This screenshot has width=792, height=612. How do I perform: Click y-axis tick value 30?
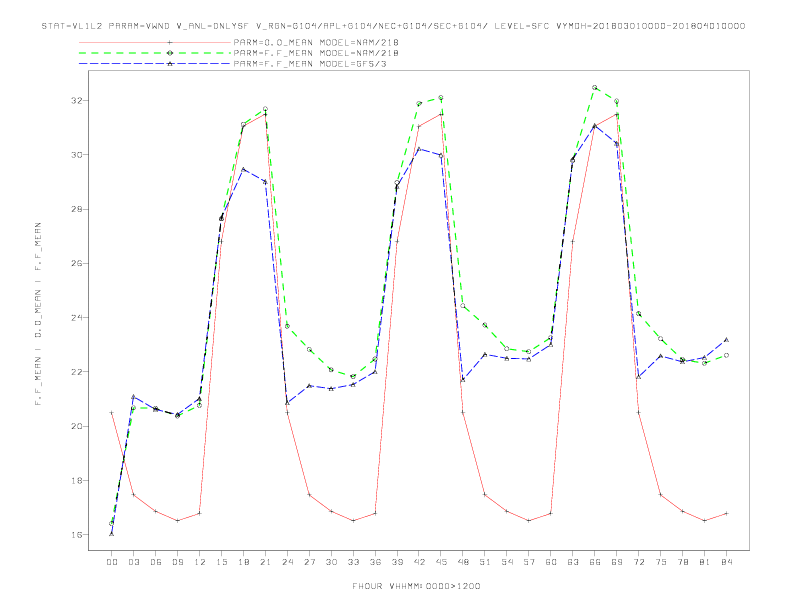[x=76, y=155]
